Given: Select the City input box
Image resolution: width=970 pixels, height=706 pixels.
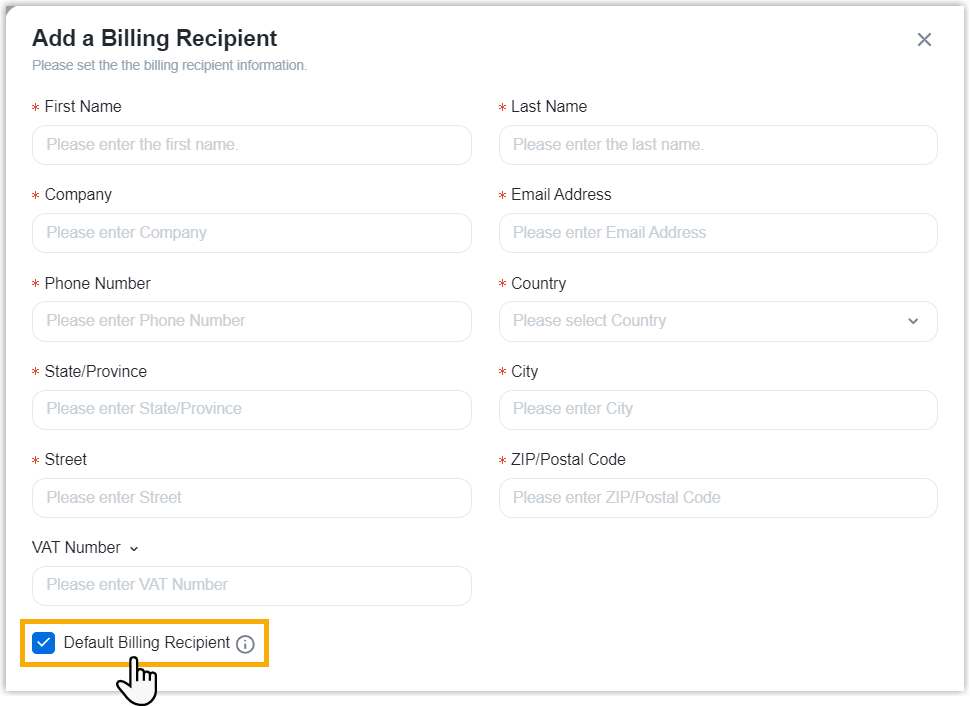Looking at the screenshot, I should point(717,409).
